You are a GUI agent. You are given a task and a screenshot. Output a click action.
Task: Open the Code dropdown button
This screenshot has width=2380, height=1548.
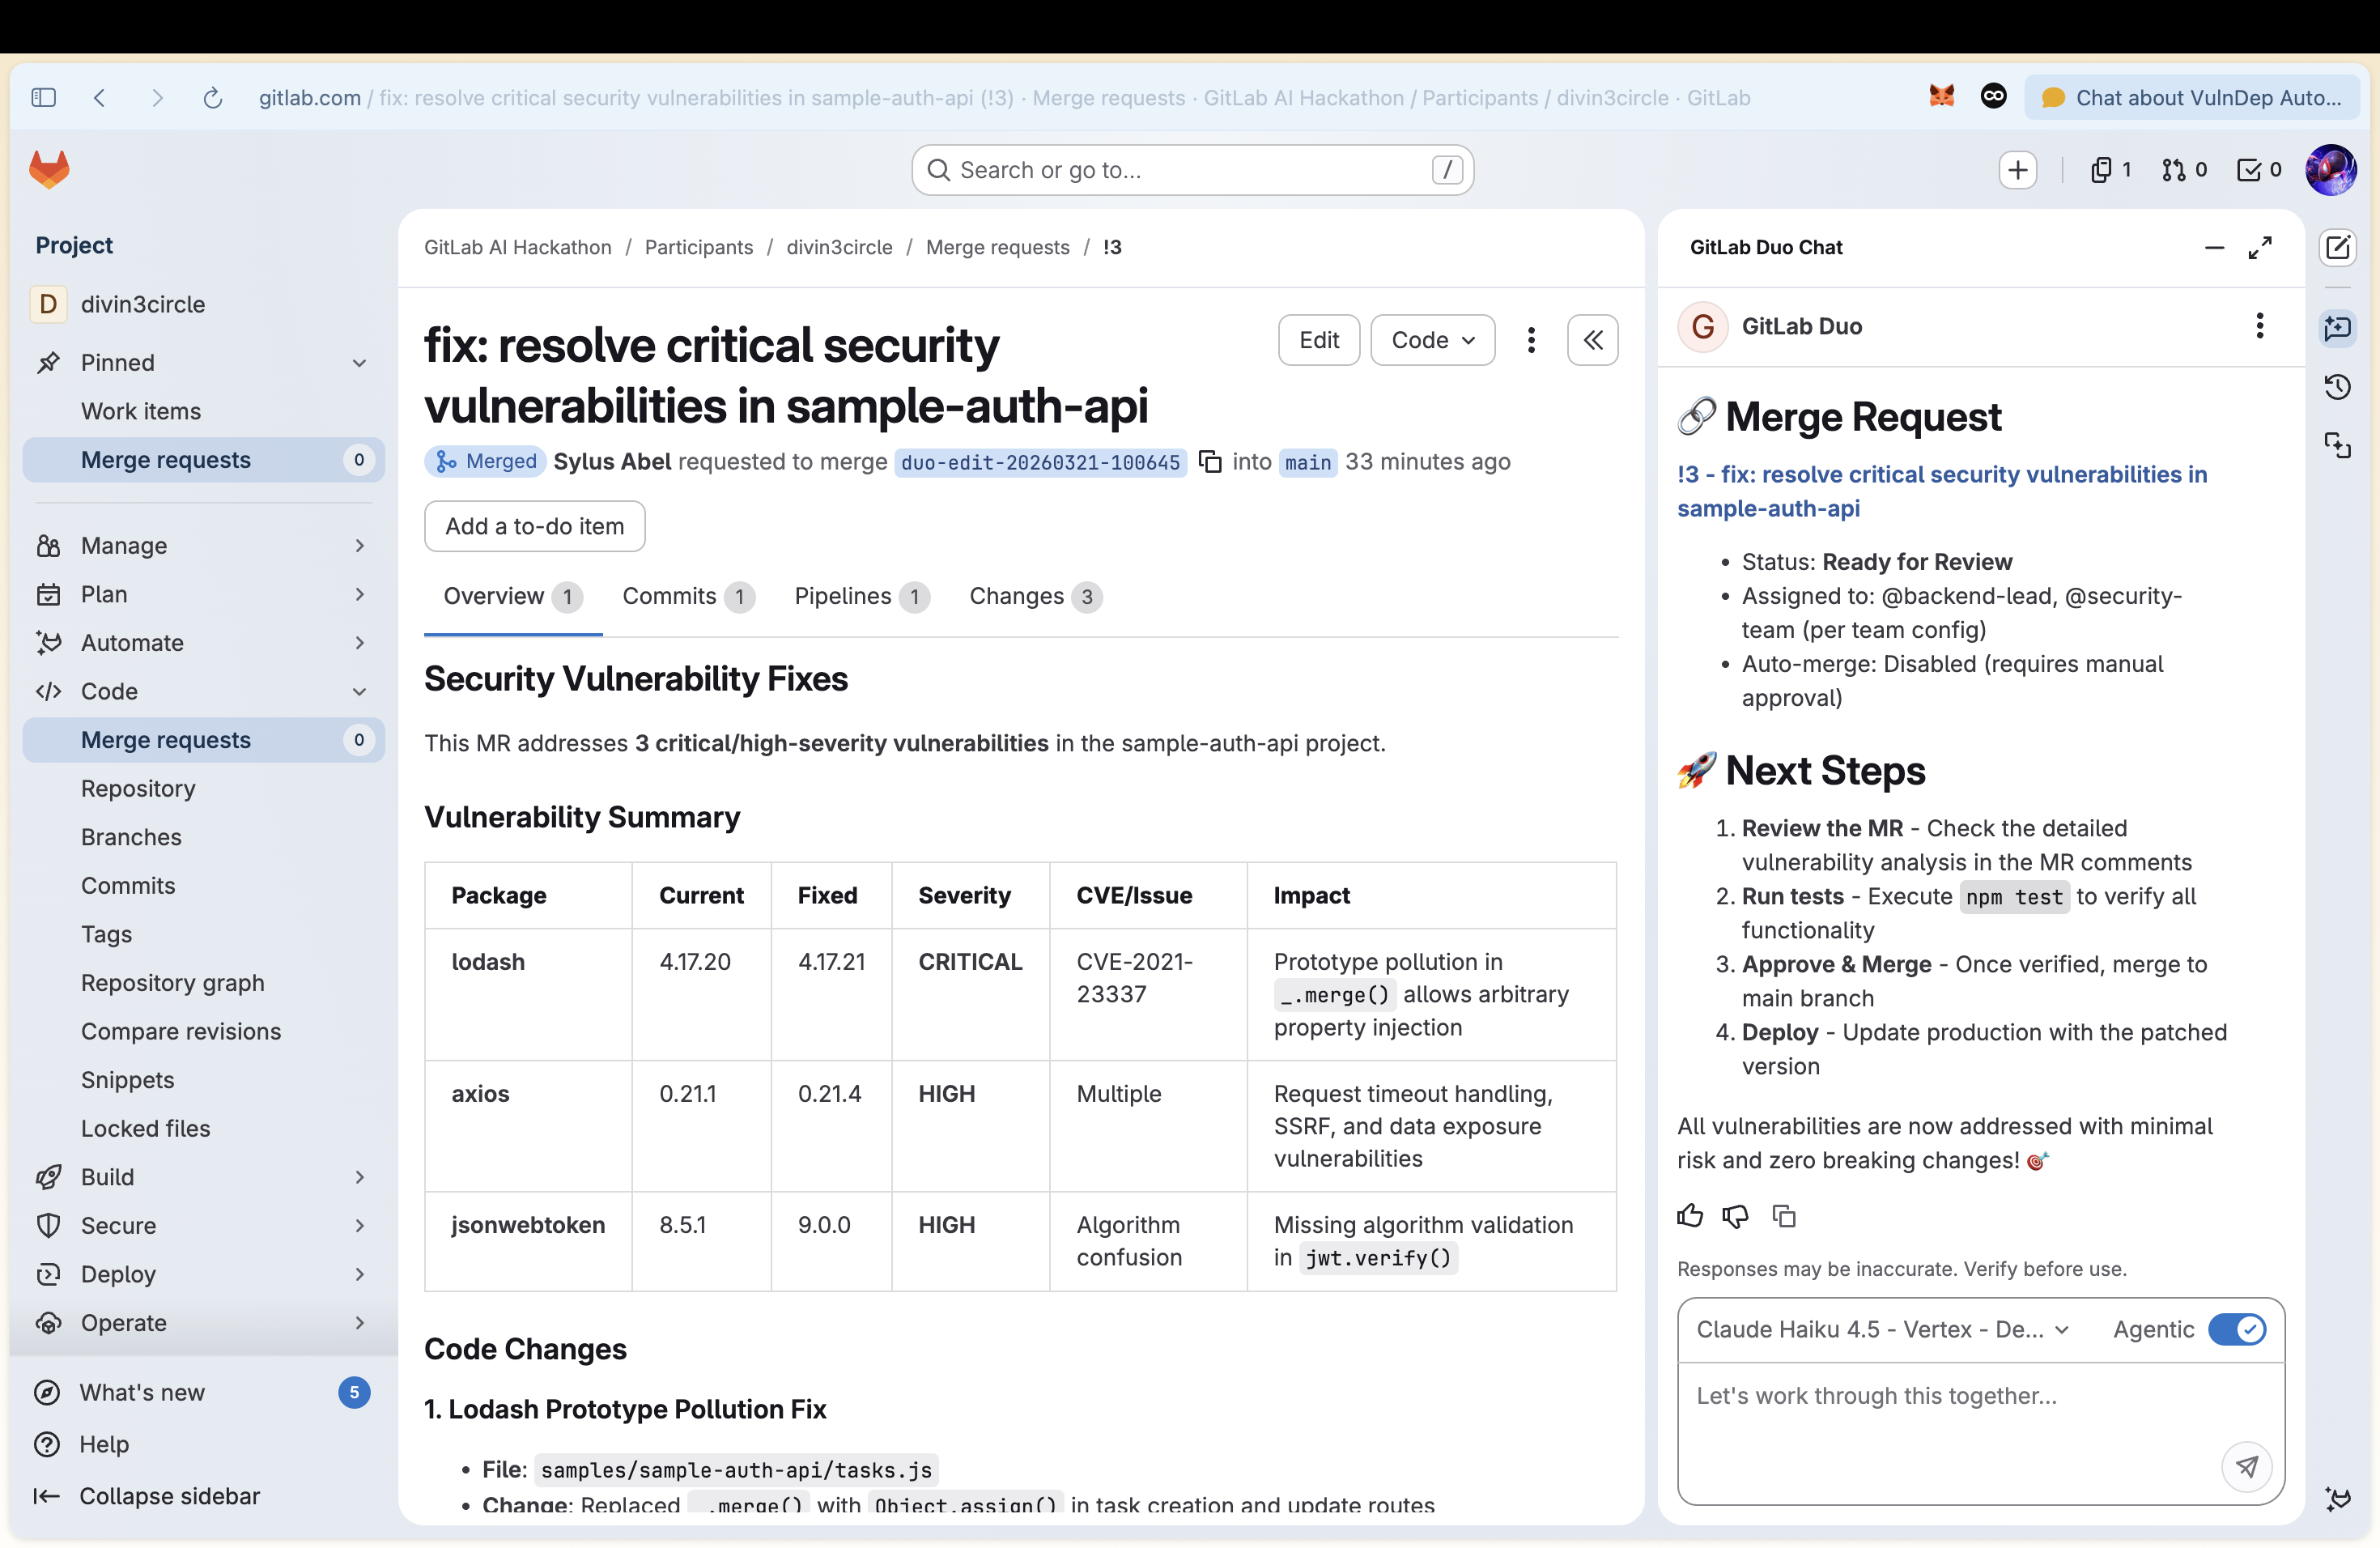click(x=1432, y=340)
